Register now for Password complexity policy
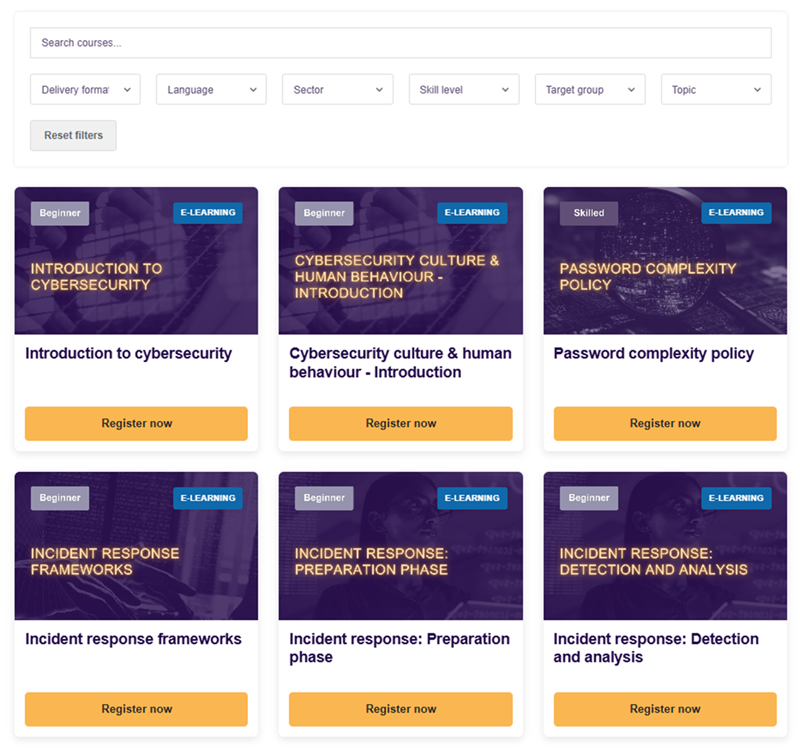Screen dimensions: 800x748 [x=665, y=423]
